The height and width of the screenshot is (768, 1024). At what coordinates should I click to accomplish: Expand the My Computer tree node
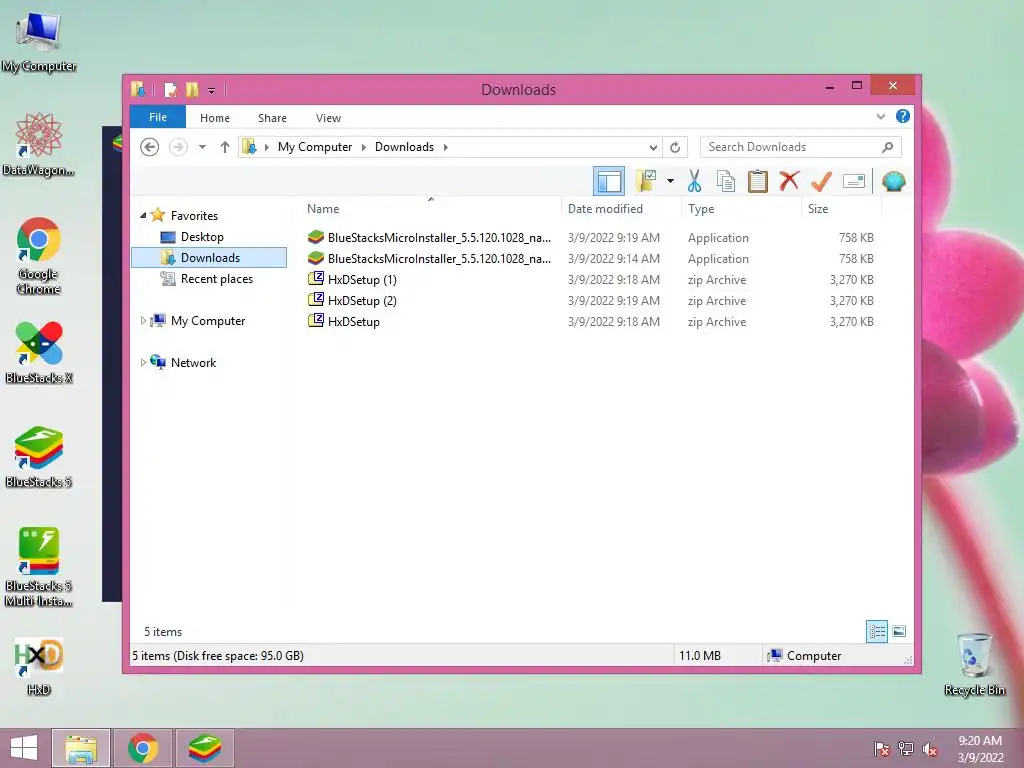[143, 321]
